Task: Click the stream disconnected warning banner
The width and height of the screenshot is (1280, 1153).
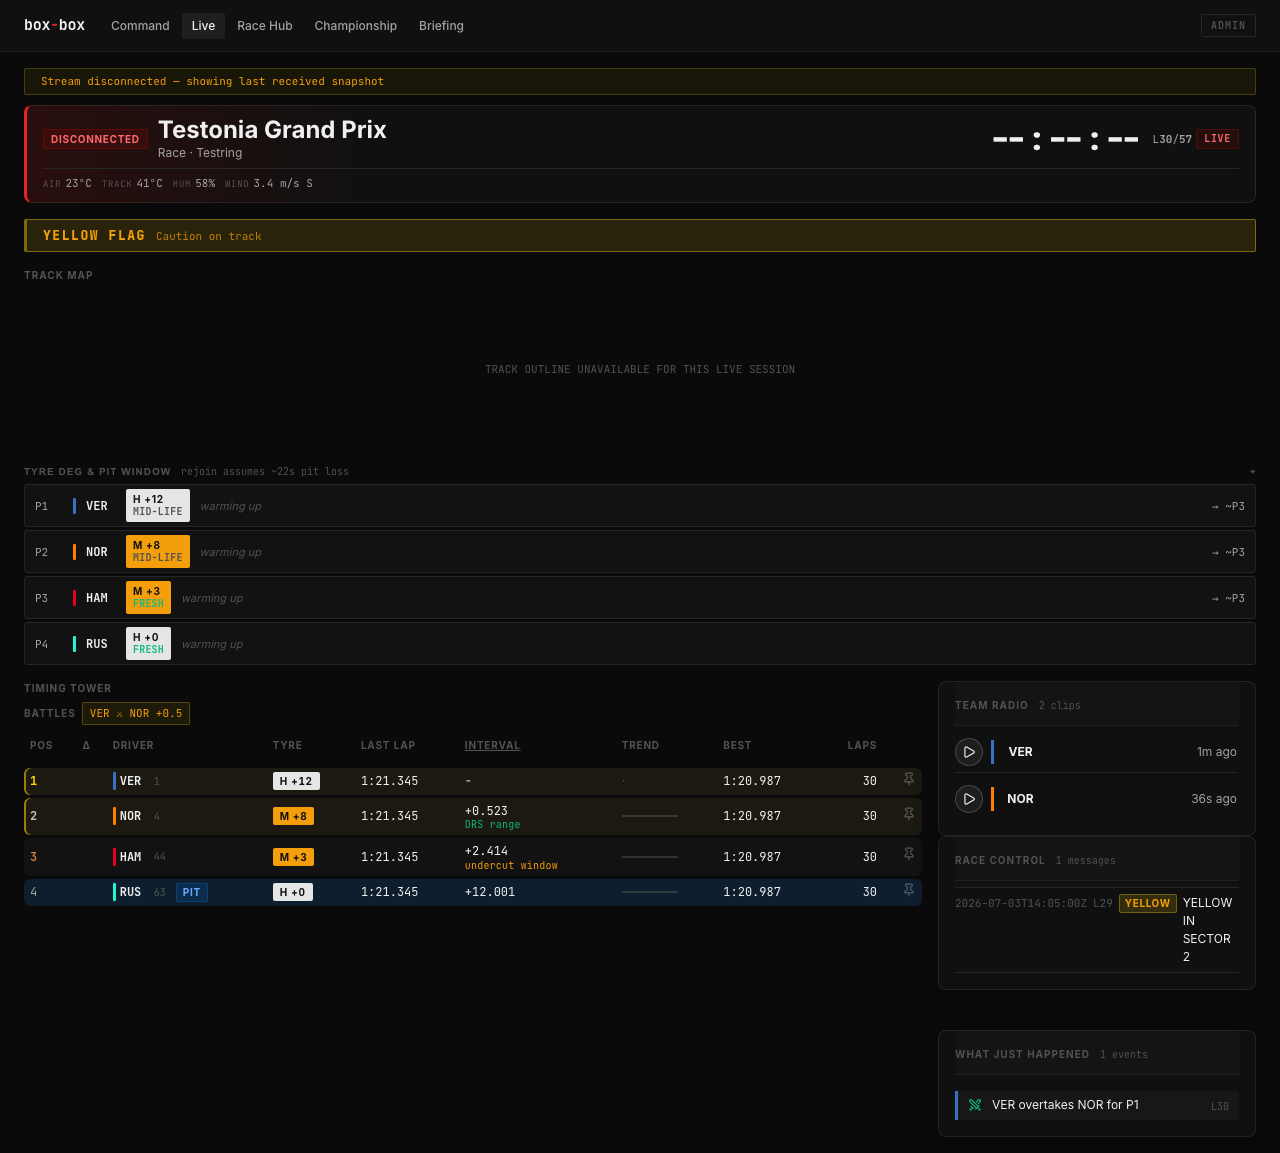Action: click(x=640, y=81)
